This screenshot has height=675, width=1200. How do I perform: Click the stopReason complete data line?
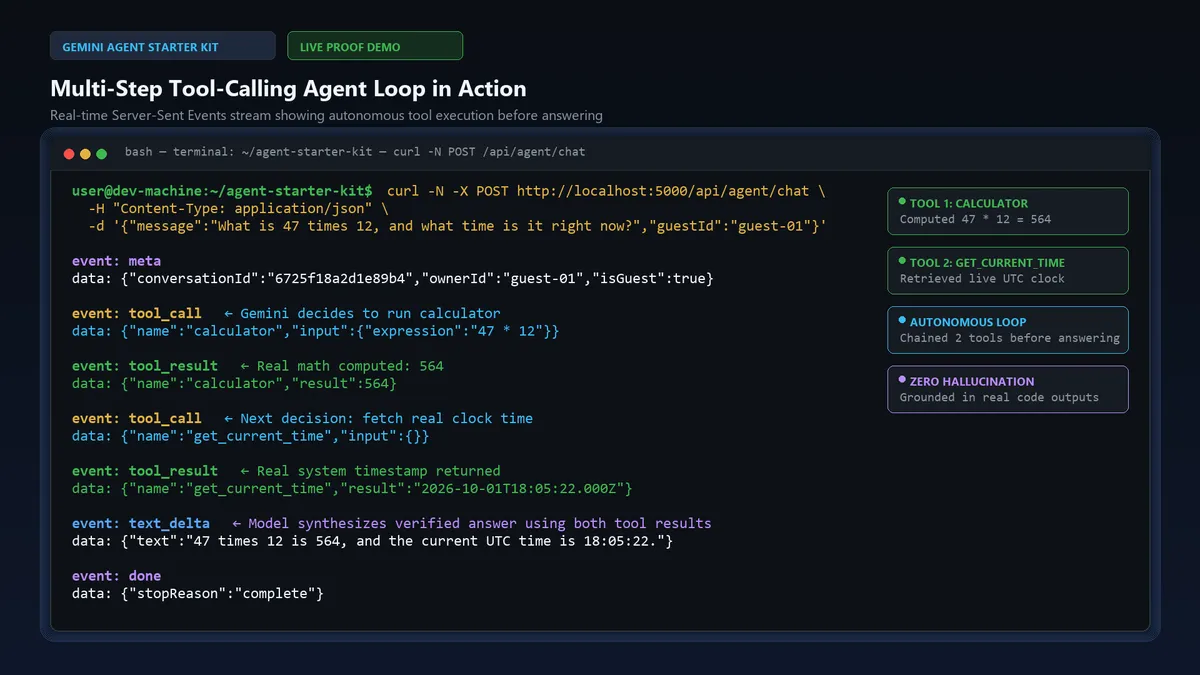tap(198, 594)
